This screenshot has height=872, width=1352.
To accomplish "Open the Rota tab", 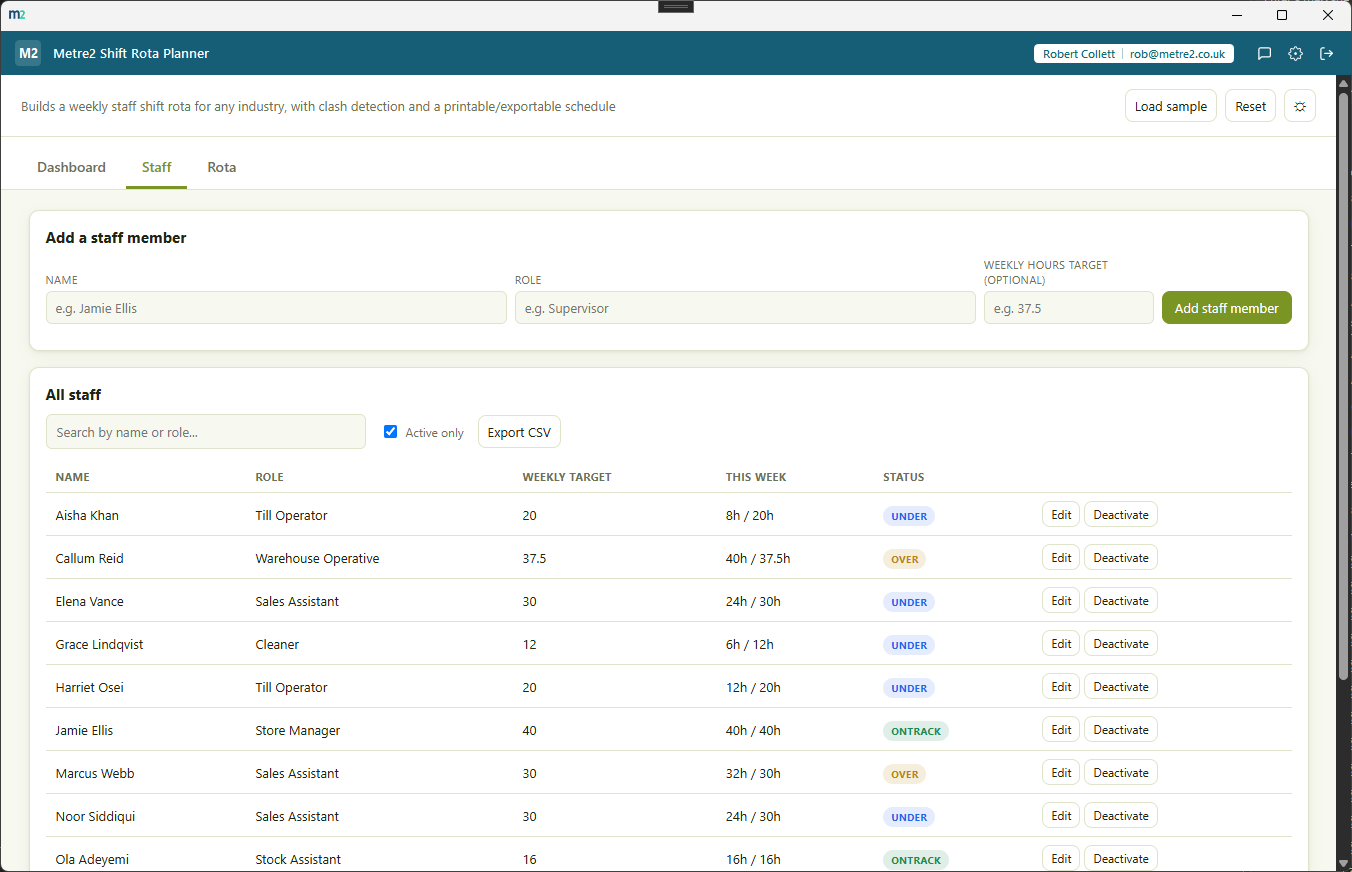I will coord(222,167).
